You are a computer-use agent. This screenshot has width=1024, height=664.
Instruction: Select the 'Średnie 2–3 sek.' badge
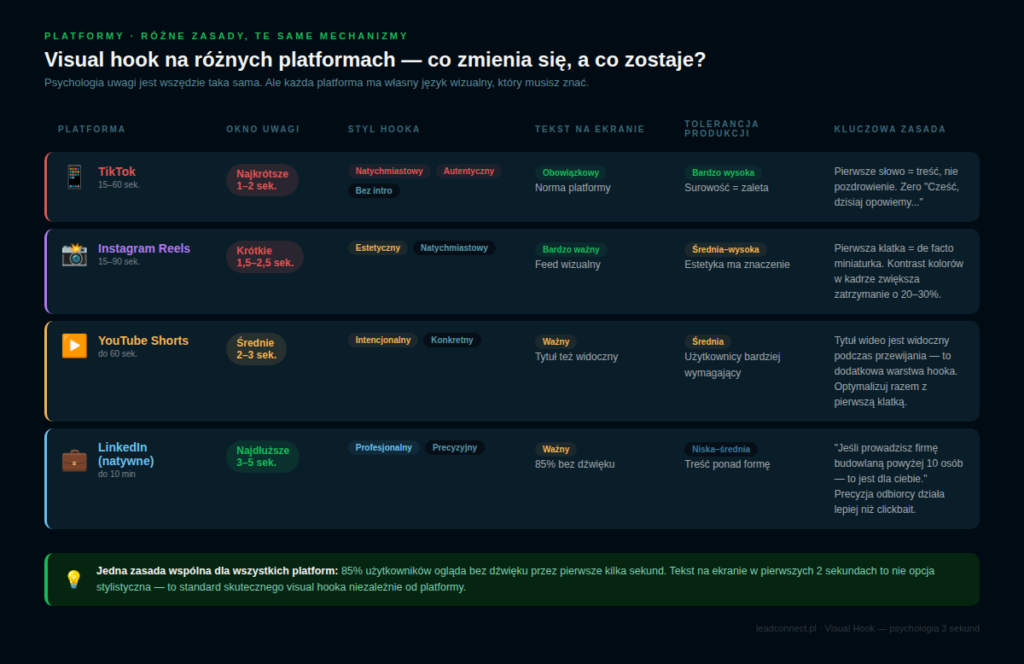257,349
